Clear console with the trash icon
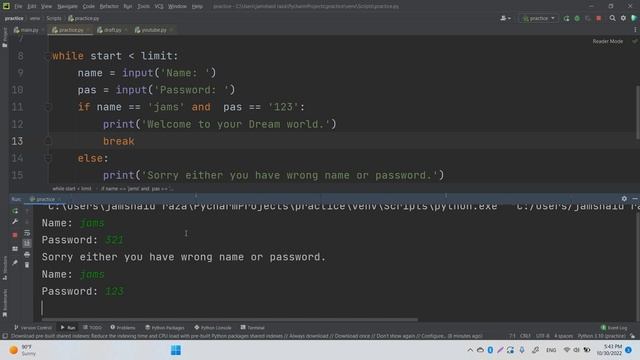 pos(27,265)
